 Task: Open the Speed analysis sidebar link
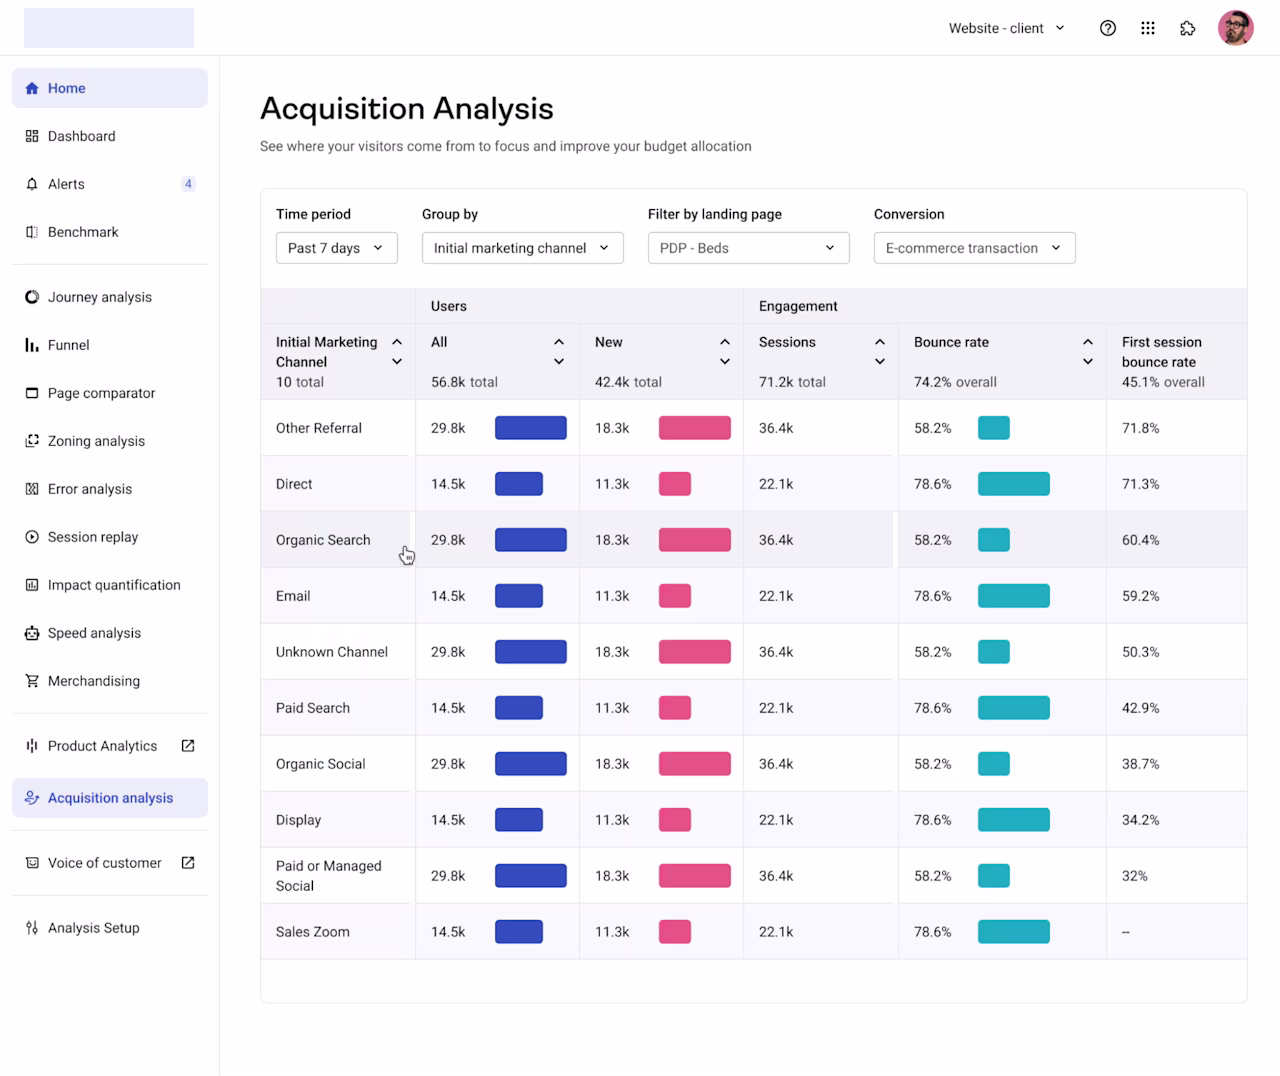coord(110,633)
